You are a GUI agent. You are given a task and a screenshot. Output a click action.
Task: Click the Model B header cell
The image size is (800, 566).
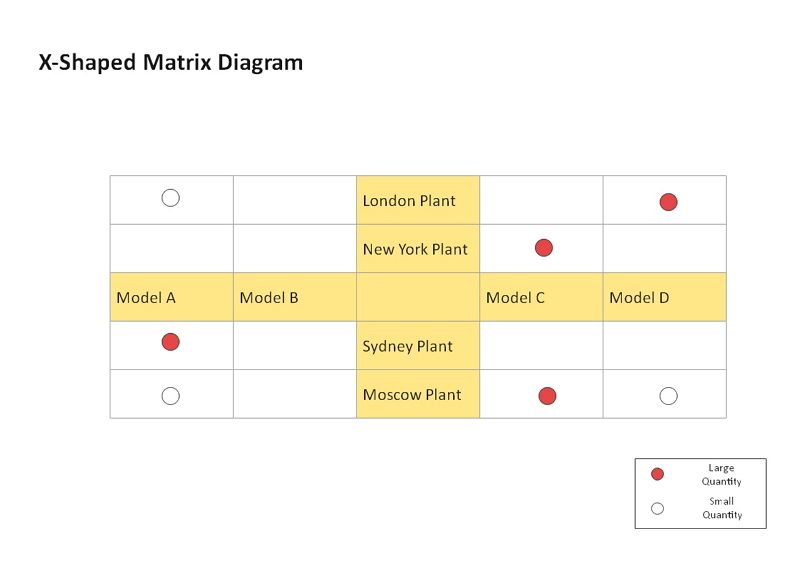point(295,297)
